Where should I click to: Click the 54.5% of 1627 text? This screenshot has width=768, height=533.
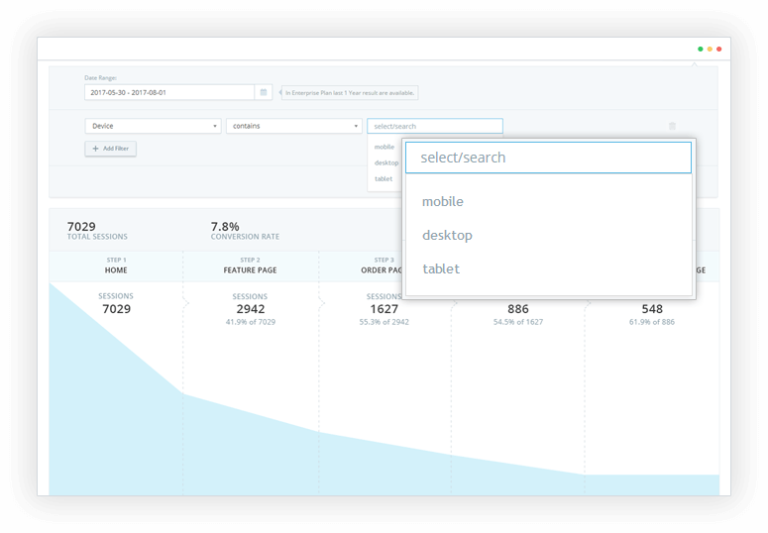518,322
